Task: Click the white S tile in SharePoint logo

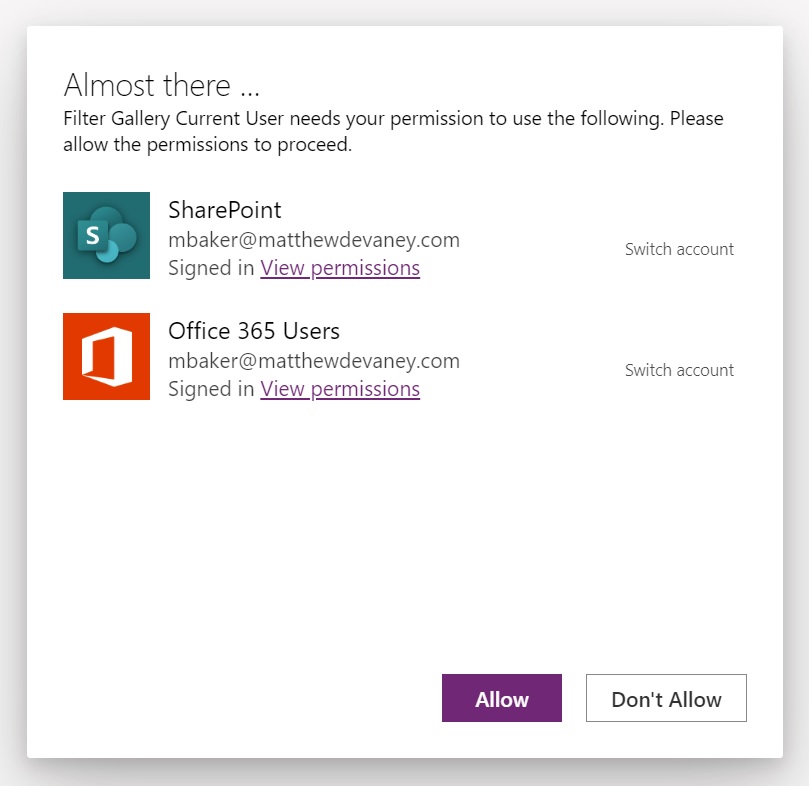Action: (92, 237)
